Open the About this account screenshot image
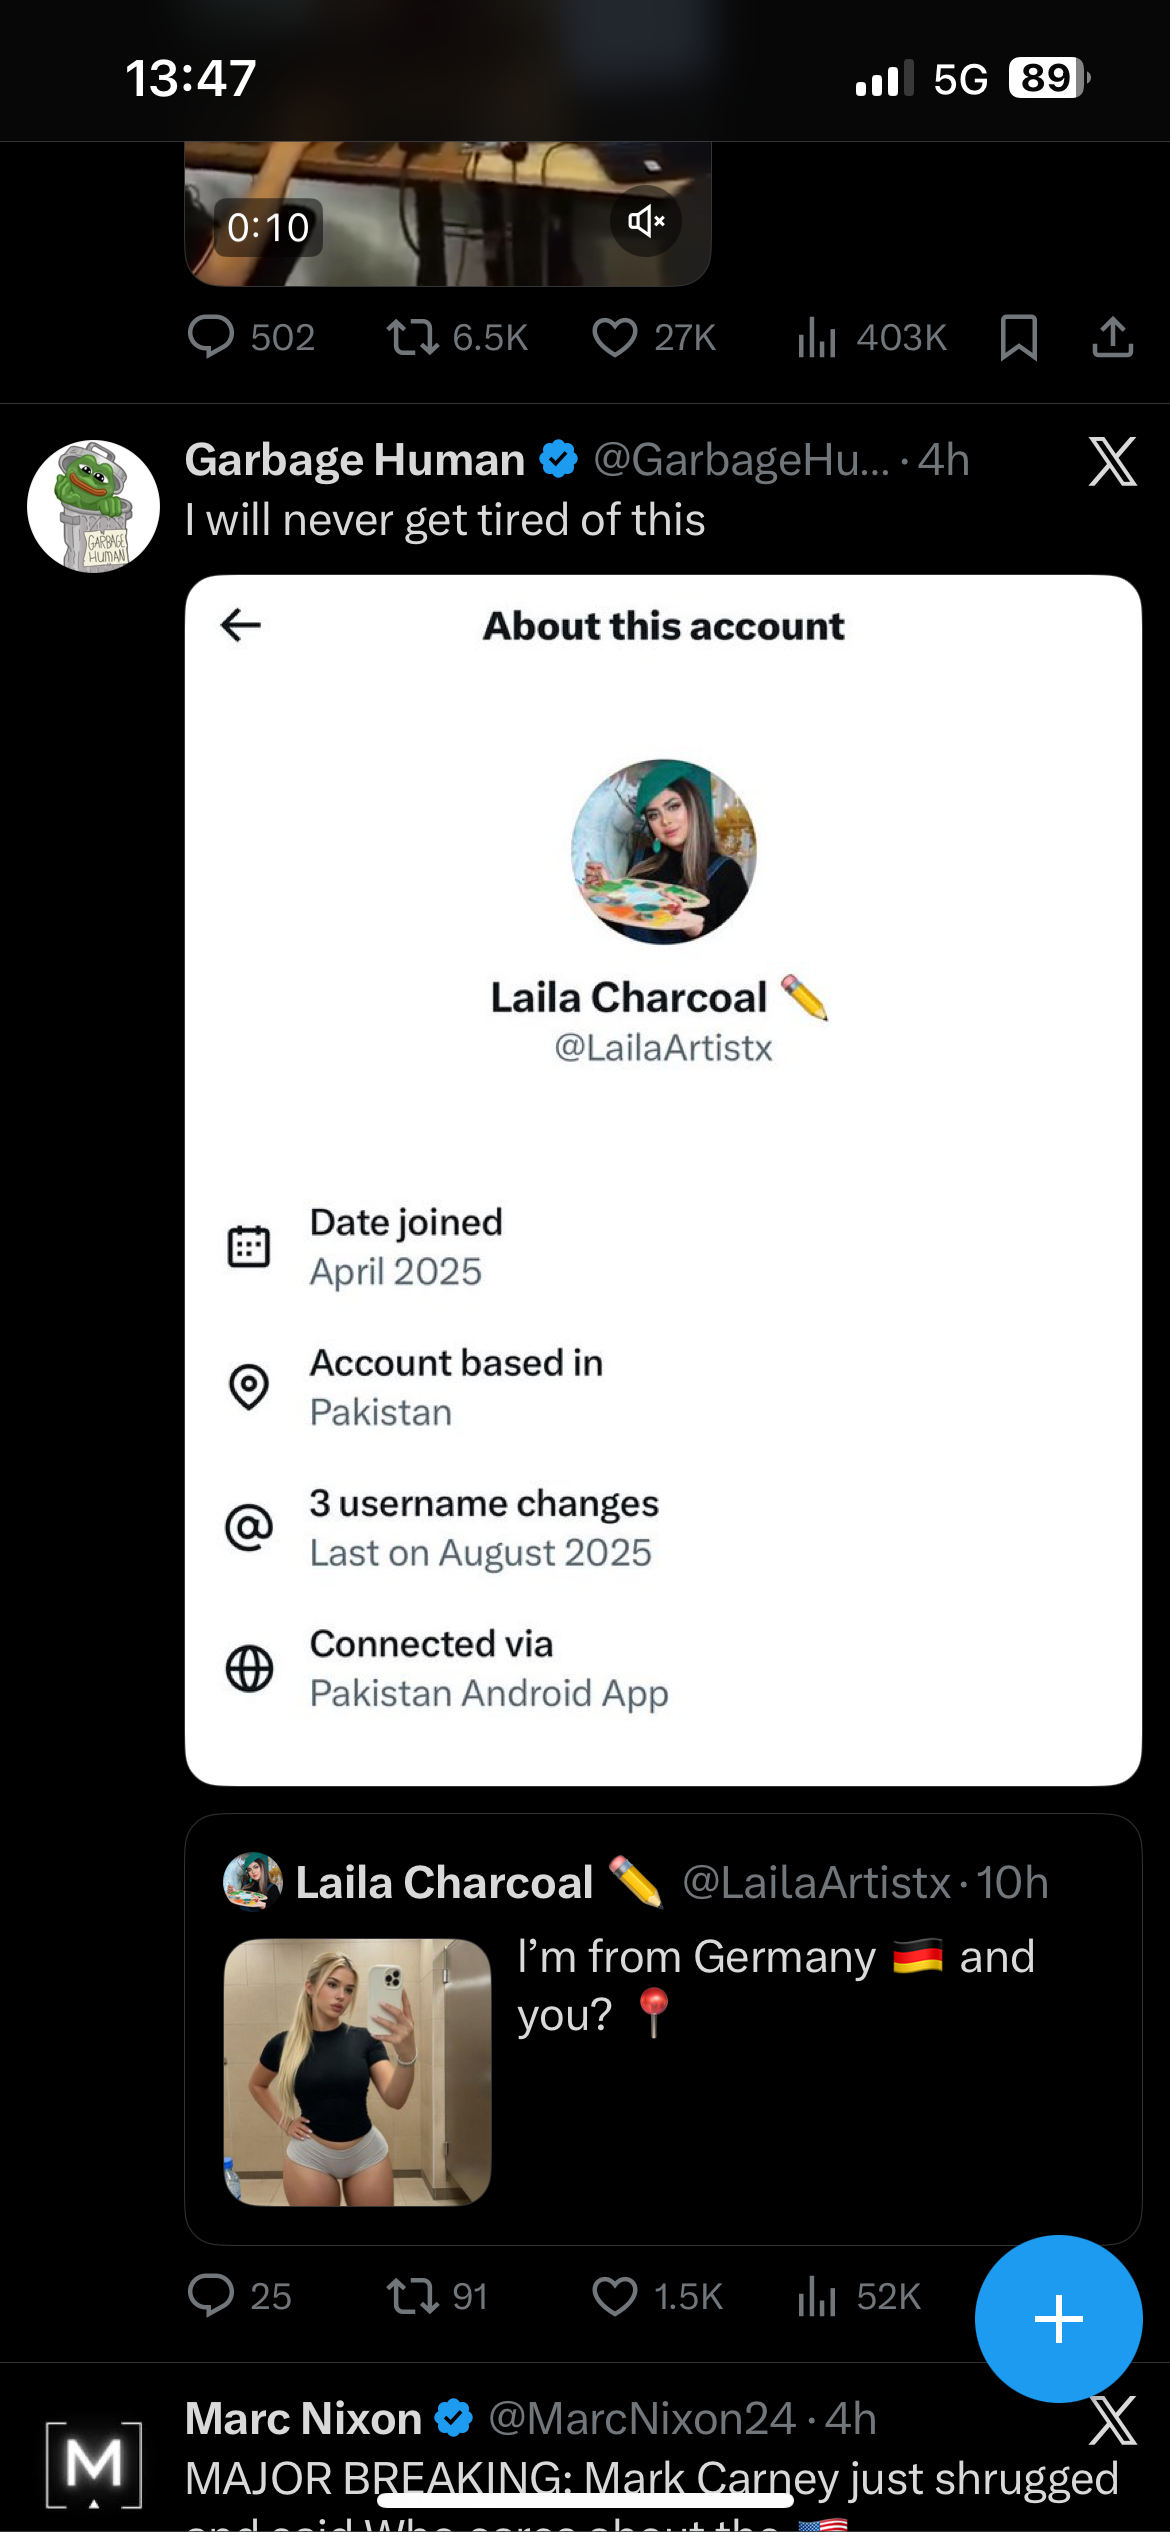Screen dimensions: 1170x2532 [663, 1180]
